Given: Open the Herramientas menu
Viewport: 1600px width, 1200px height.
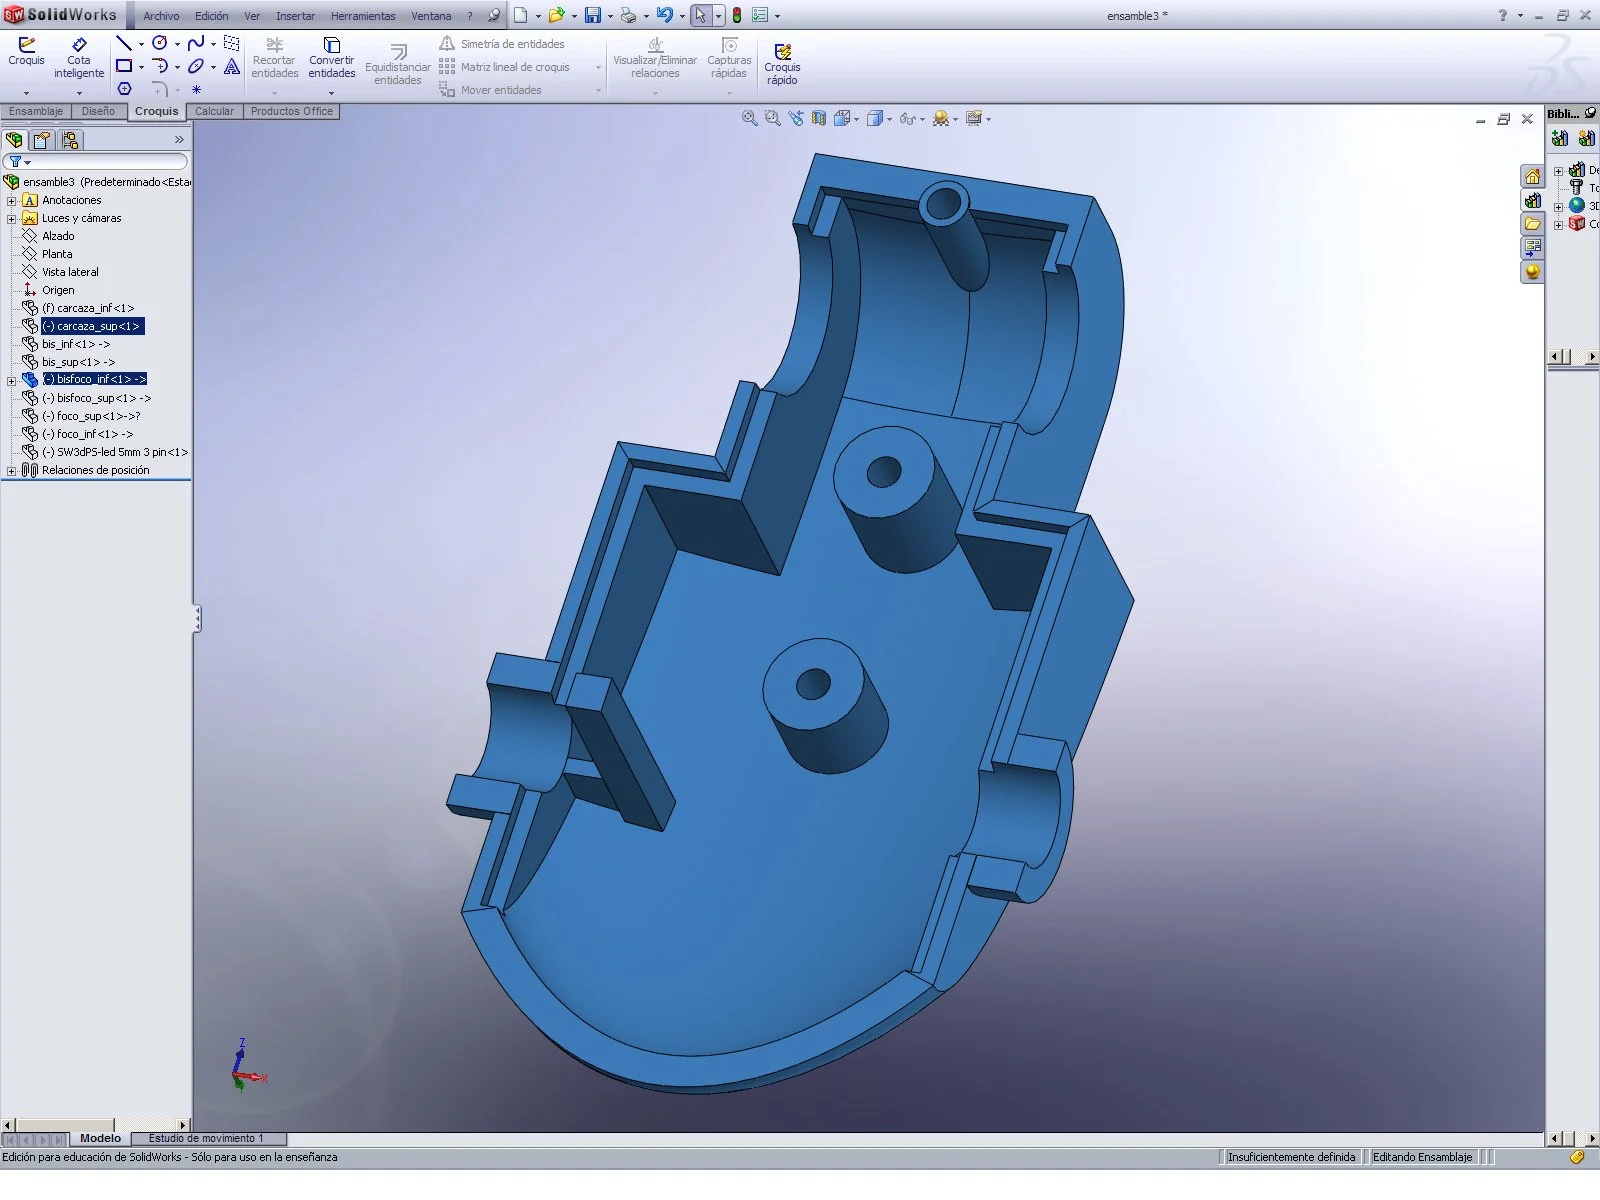Looking at the screenshot, I should click(x=363, y=16).
